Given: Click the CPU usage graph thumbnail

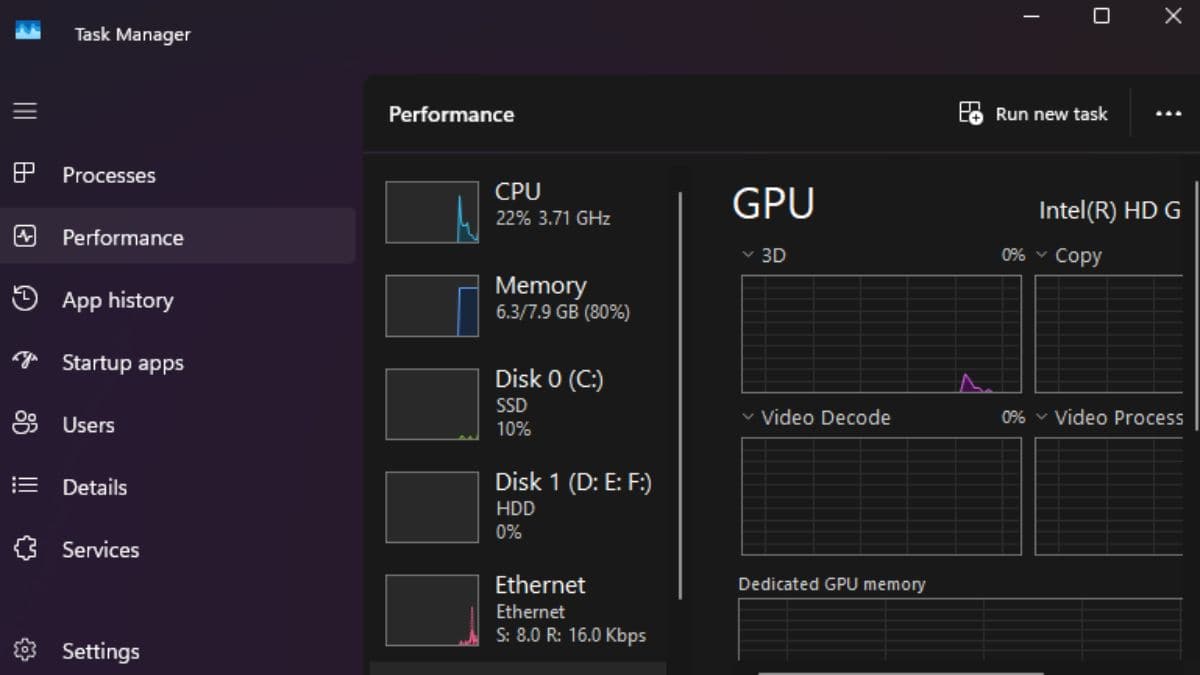Looking at the screenshot, I should point(432,211).
